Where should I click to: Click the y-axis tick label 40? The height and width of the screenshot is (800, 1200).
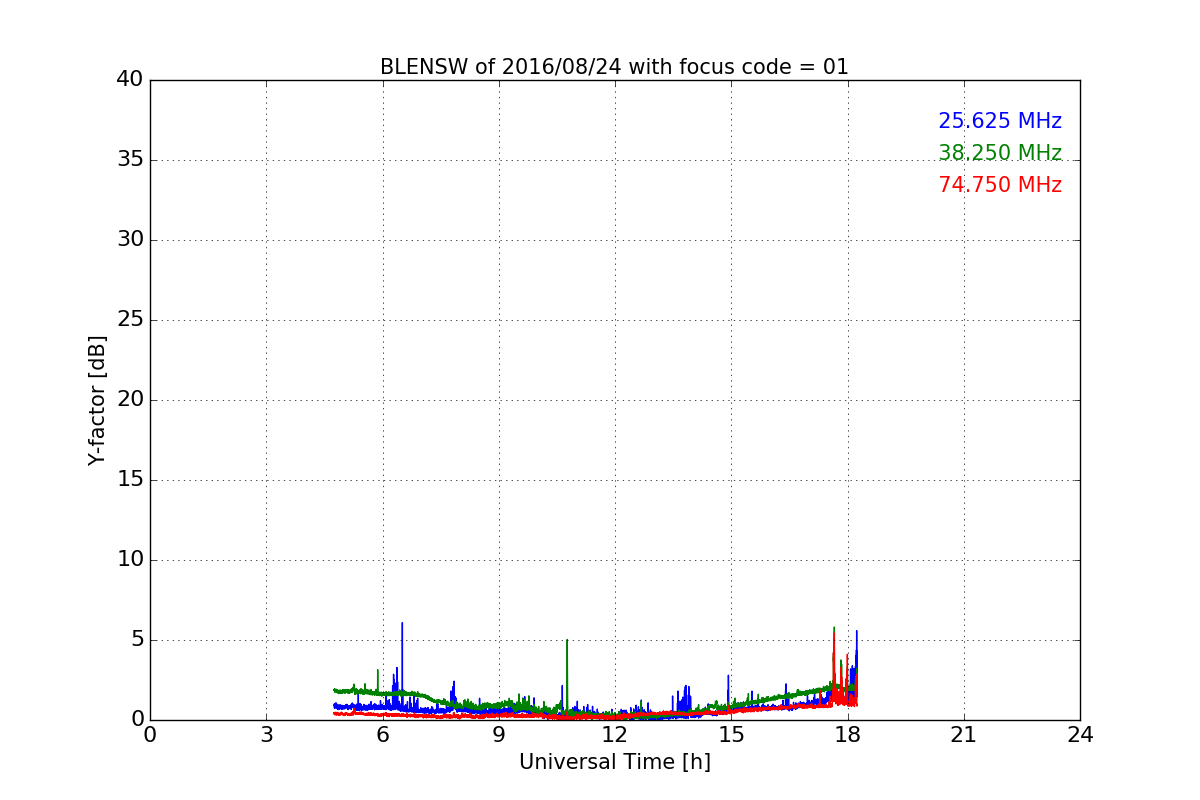click(x=130, y=80)
